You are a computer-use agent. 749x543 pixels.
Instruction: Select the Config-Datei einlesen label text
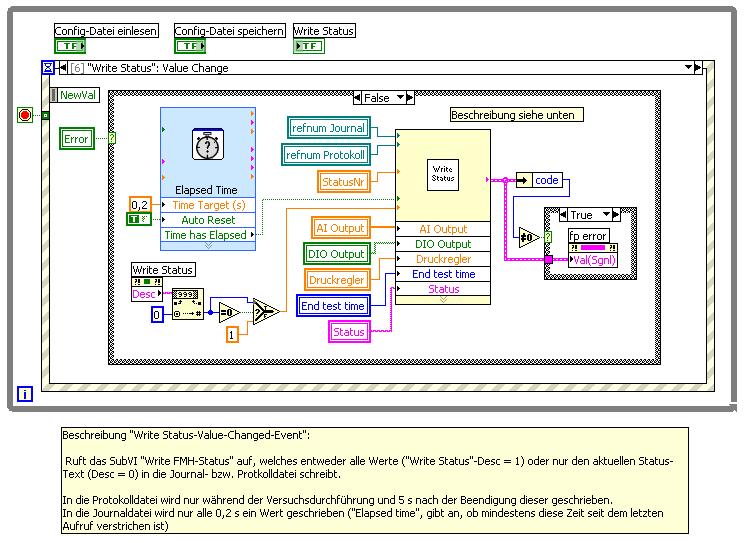(x=106, y=31)
